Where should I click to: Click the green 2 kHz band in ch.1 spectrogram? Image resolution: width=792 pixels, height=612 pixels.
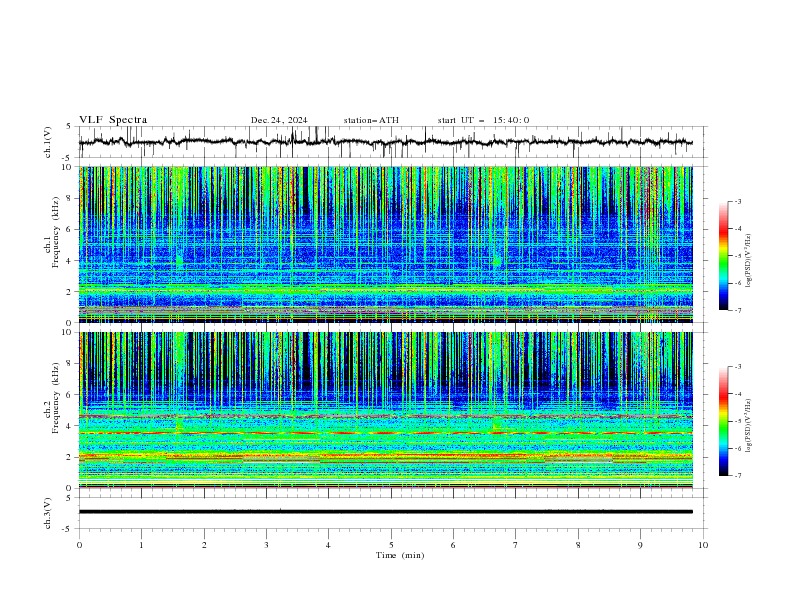(x=385, y=291)
